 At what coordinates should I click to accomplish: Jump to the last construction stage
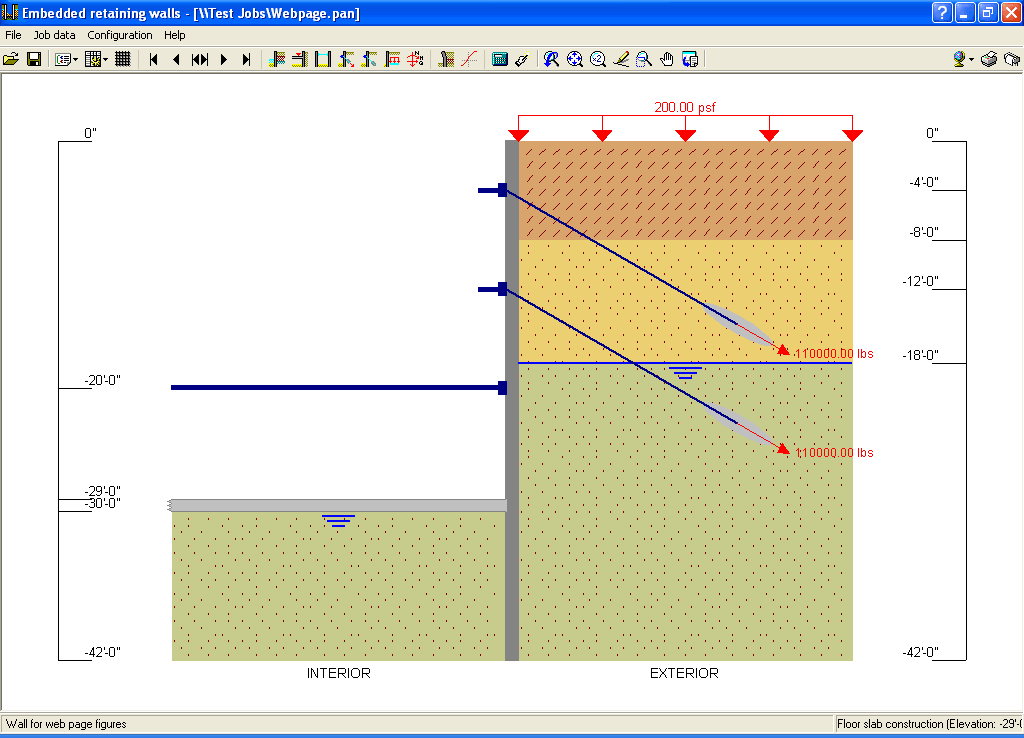click(246, 59)
